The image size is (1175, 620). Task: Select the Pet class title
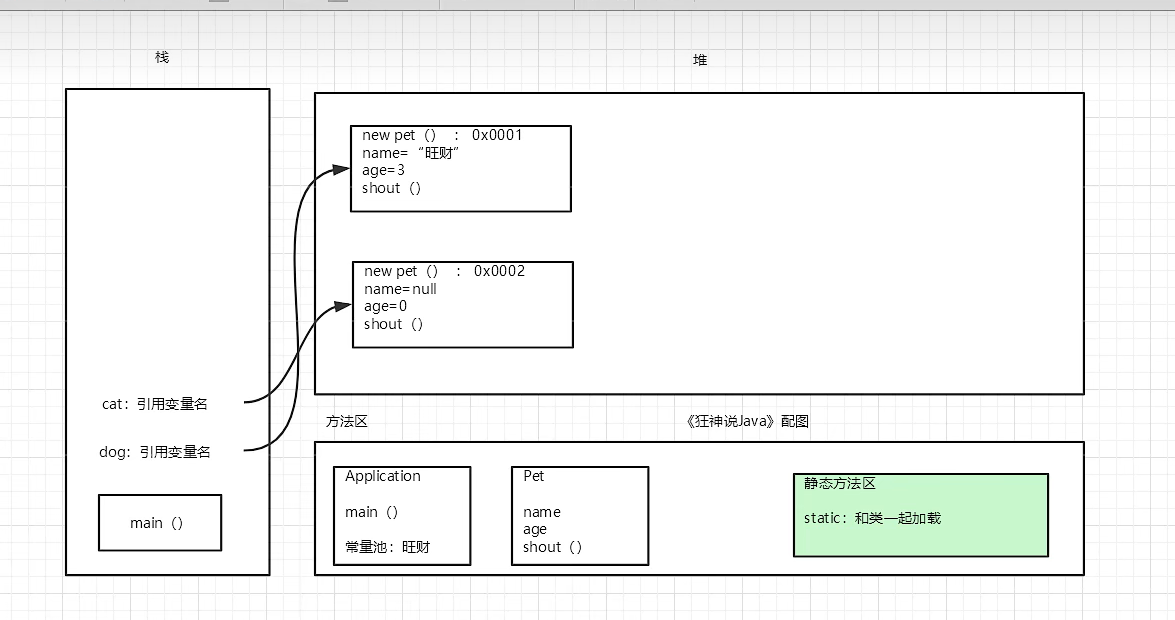tap(534, 476)
